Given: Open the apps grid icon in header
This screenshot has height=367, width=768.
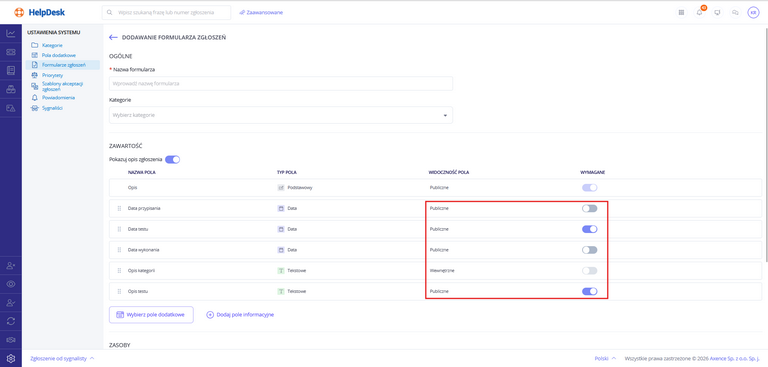Looking at the screenshot, I should [x=681, y=13].
